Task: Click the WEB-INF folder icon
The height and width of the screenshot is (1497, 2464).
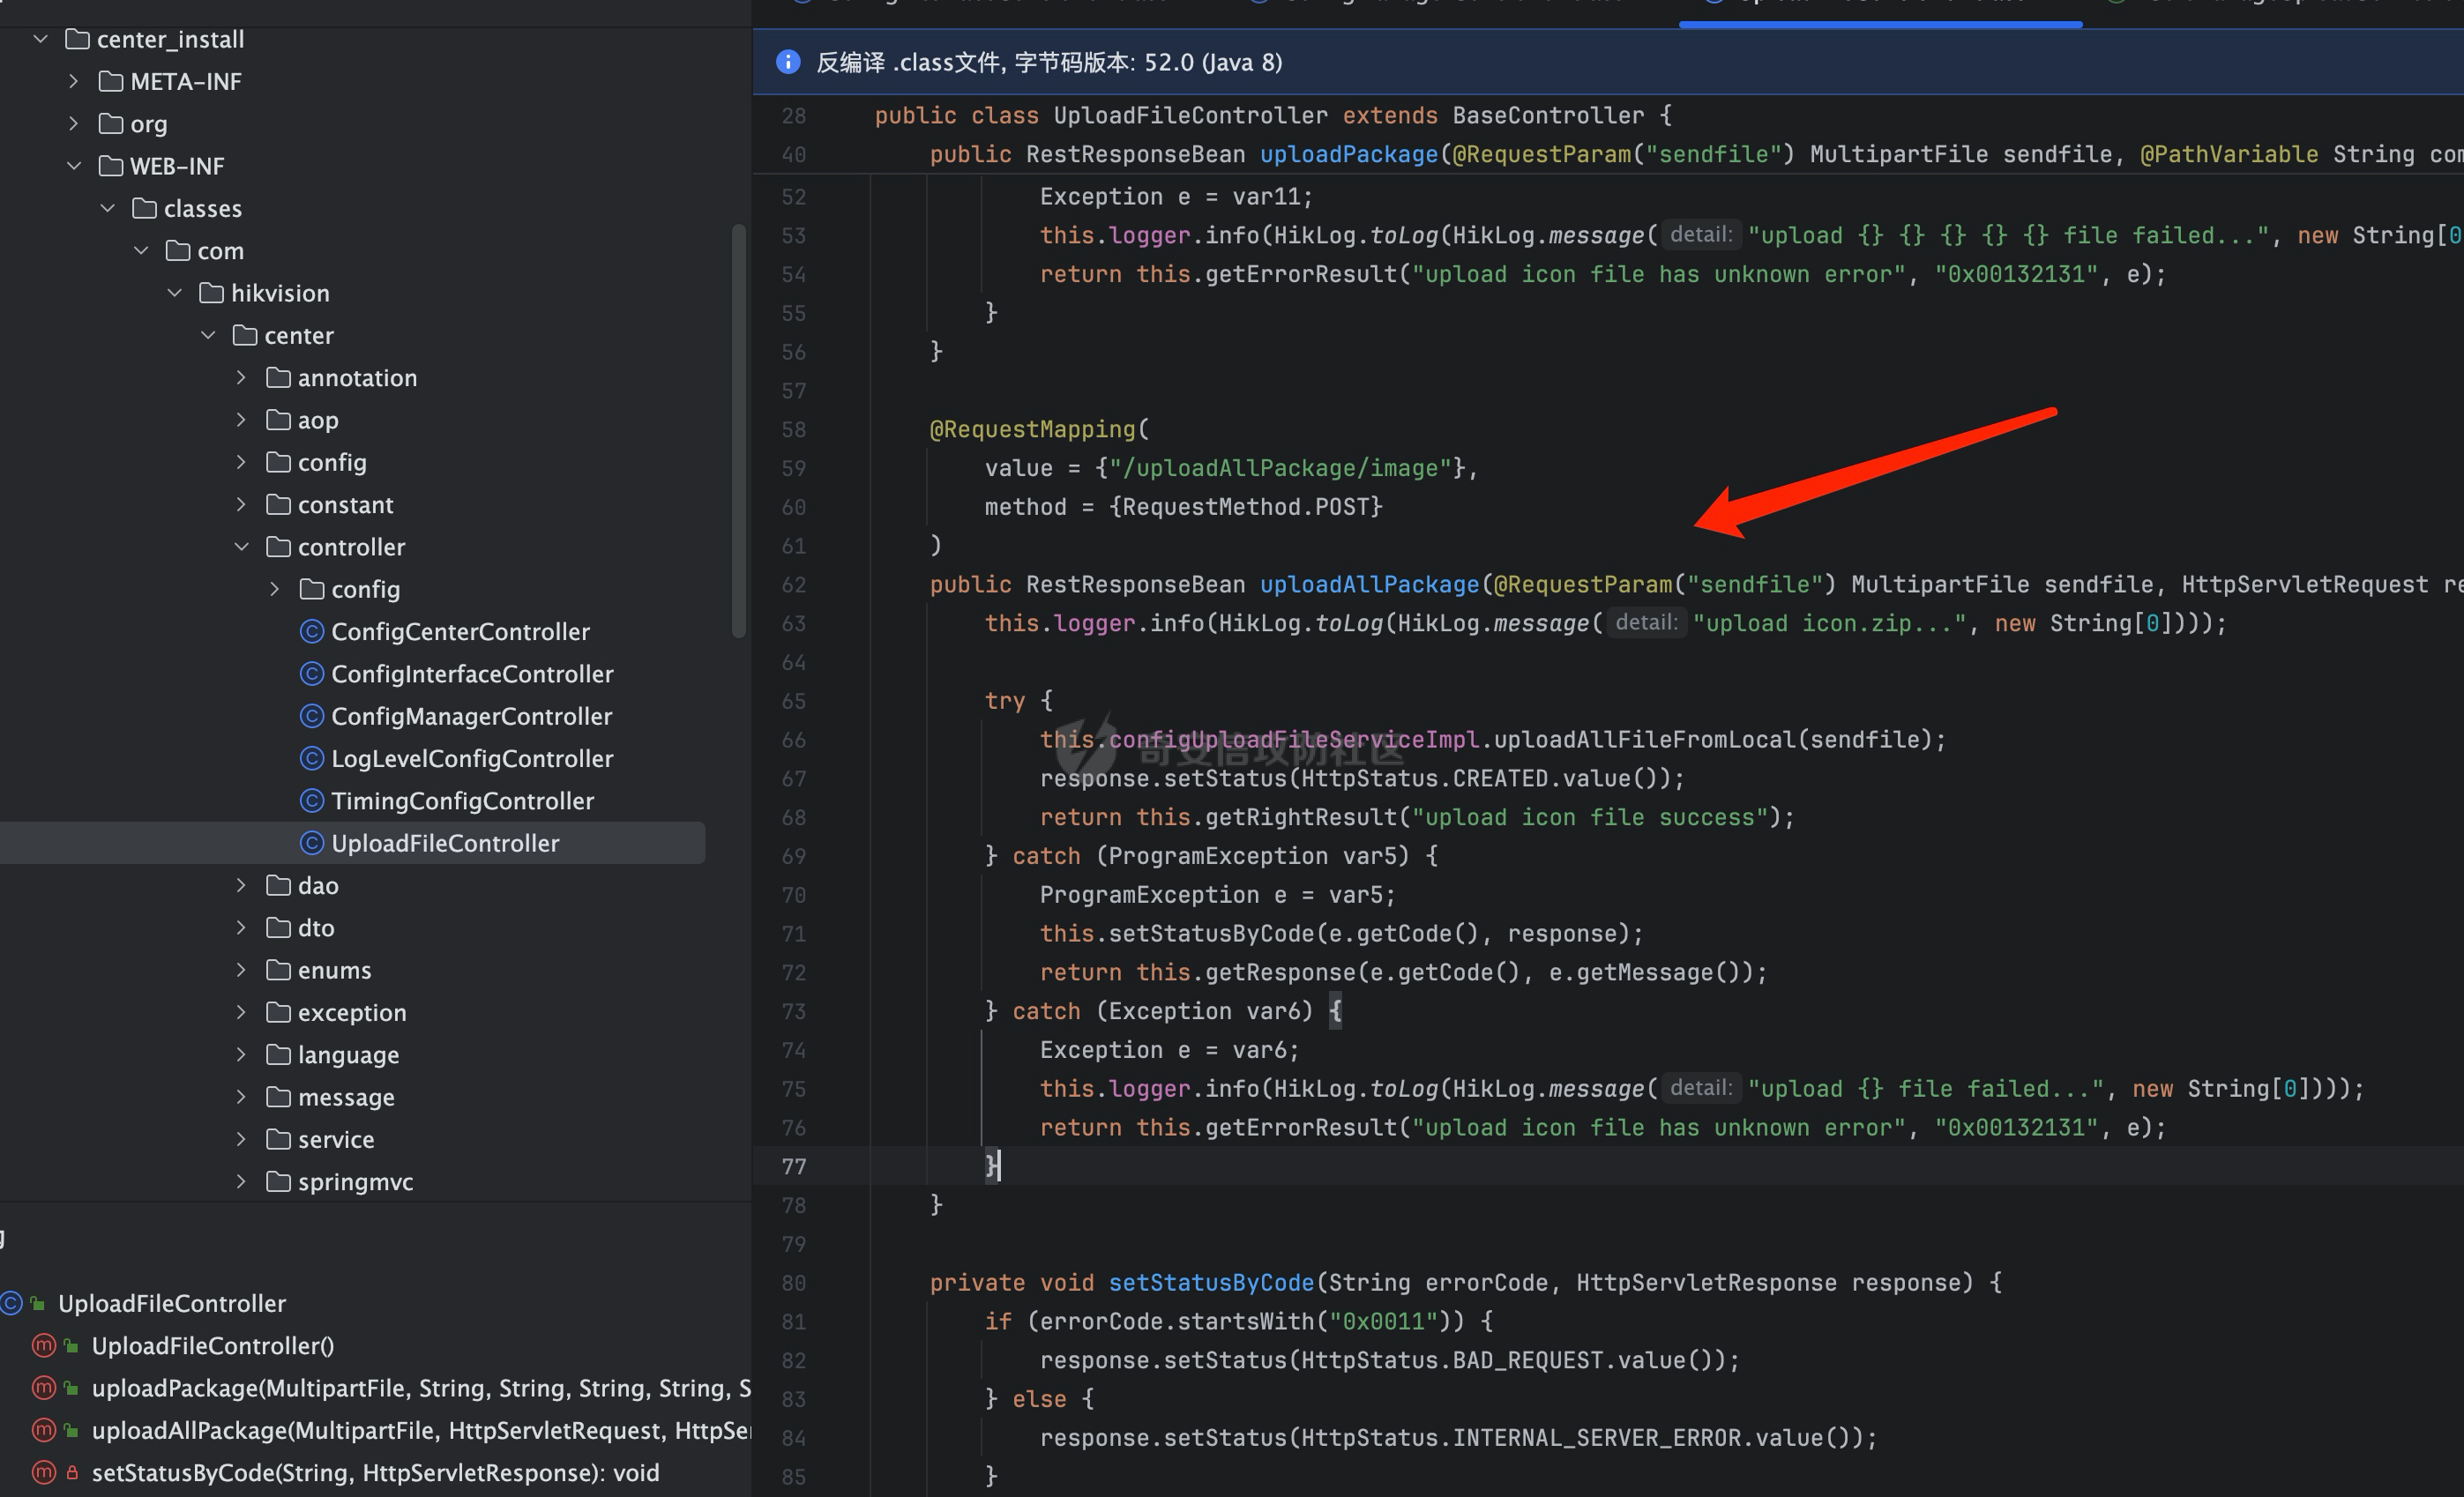Action: [111, 165]
